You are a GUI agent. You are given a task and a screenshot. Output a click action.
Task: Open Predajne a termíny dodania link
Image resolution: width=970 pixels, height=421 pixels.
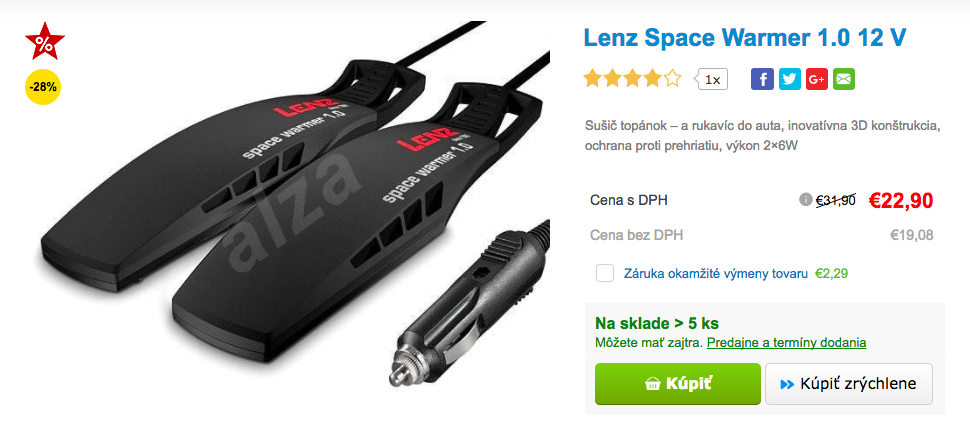point(786,342)
